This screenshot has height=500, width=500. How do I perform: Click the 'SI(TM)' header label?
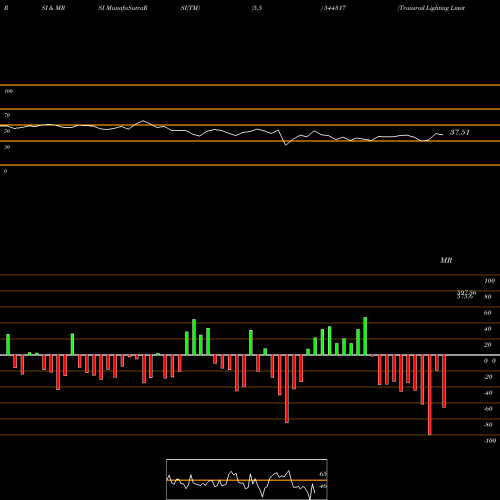coord(190,8)
